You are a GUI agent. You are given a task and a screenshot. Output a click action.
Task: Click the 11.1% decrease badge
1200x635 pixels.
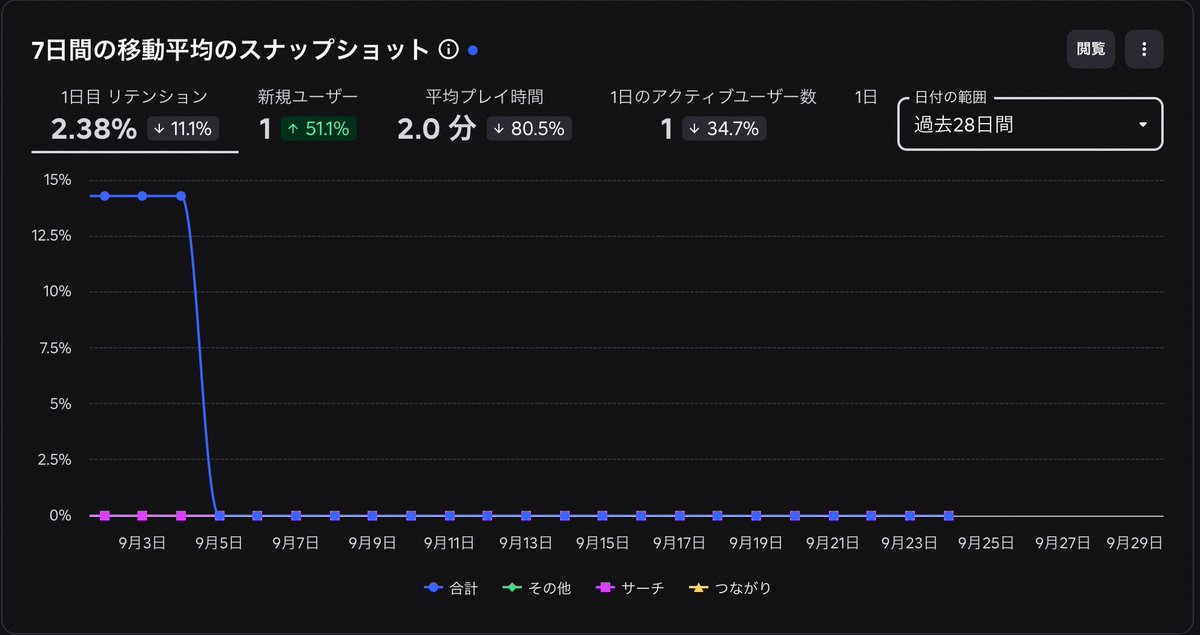pyautogui.click(x=183, y=128)
